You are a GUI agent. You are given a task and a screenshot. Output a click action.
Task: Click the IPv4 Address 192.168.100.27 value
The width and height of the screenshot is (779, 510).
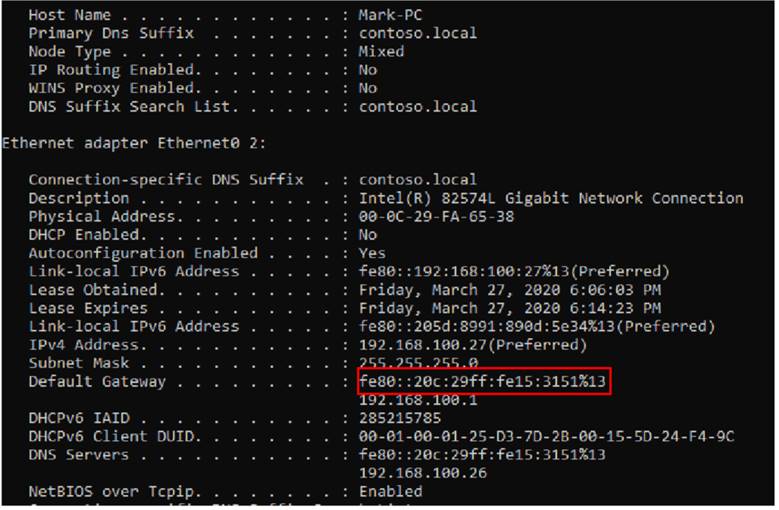click(472, 345)
